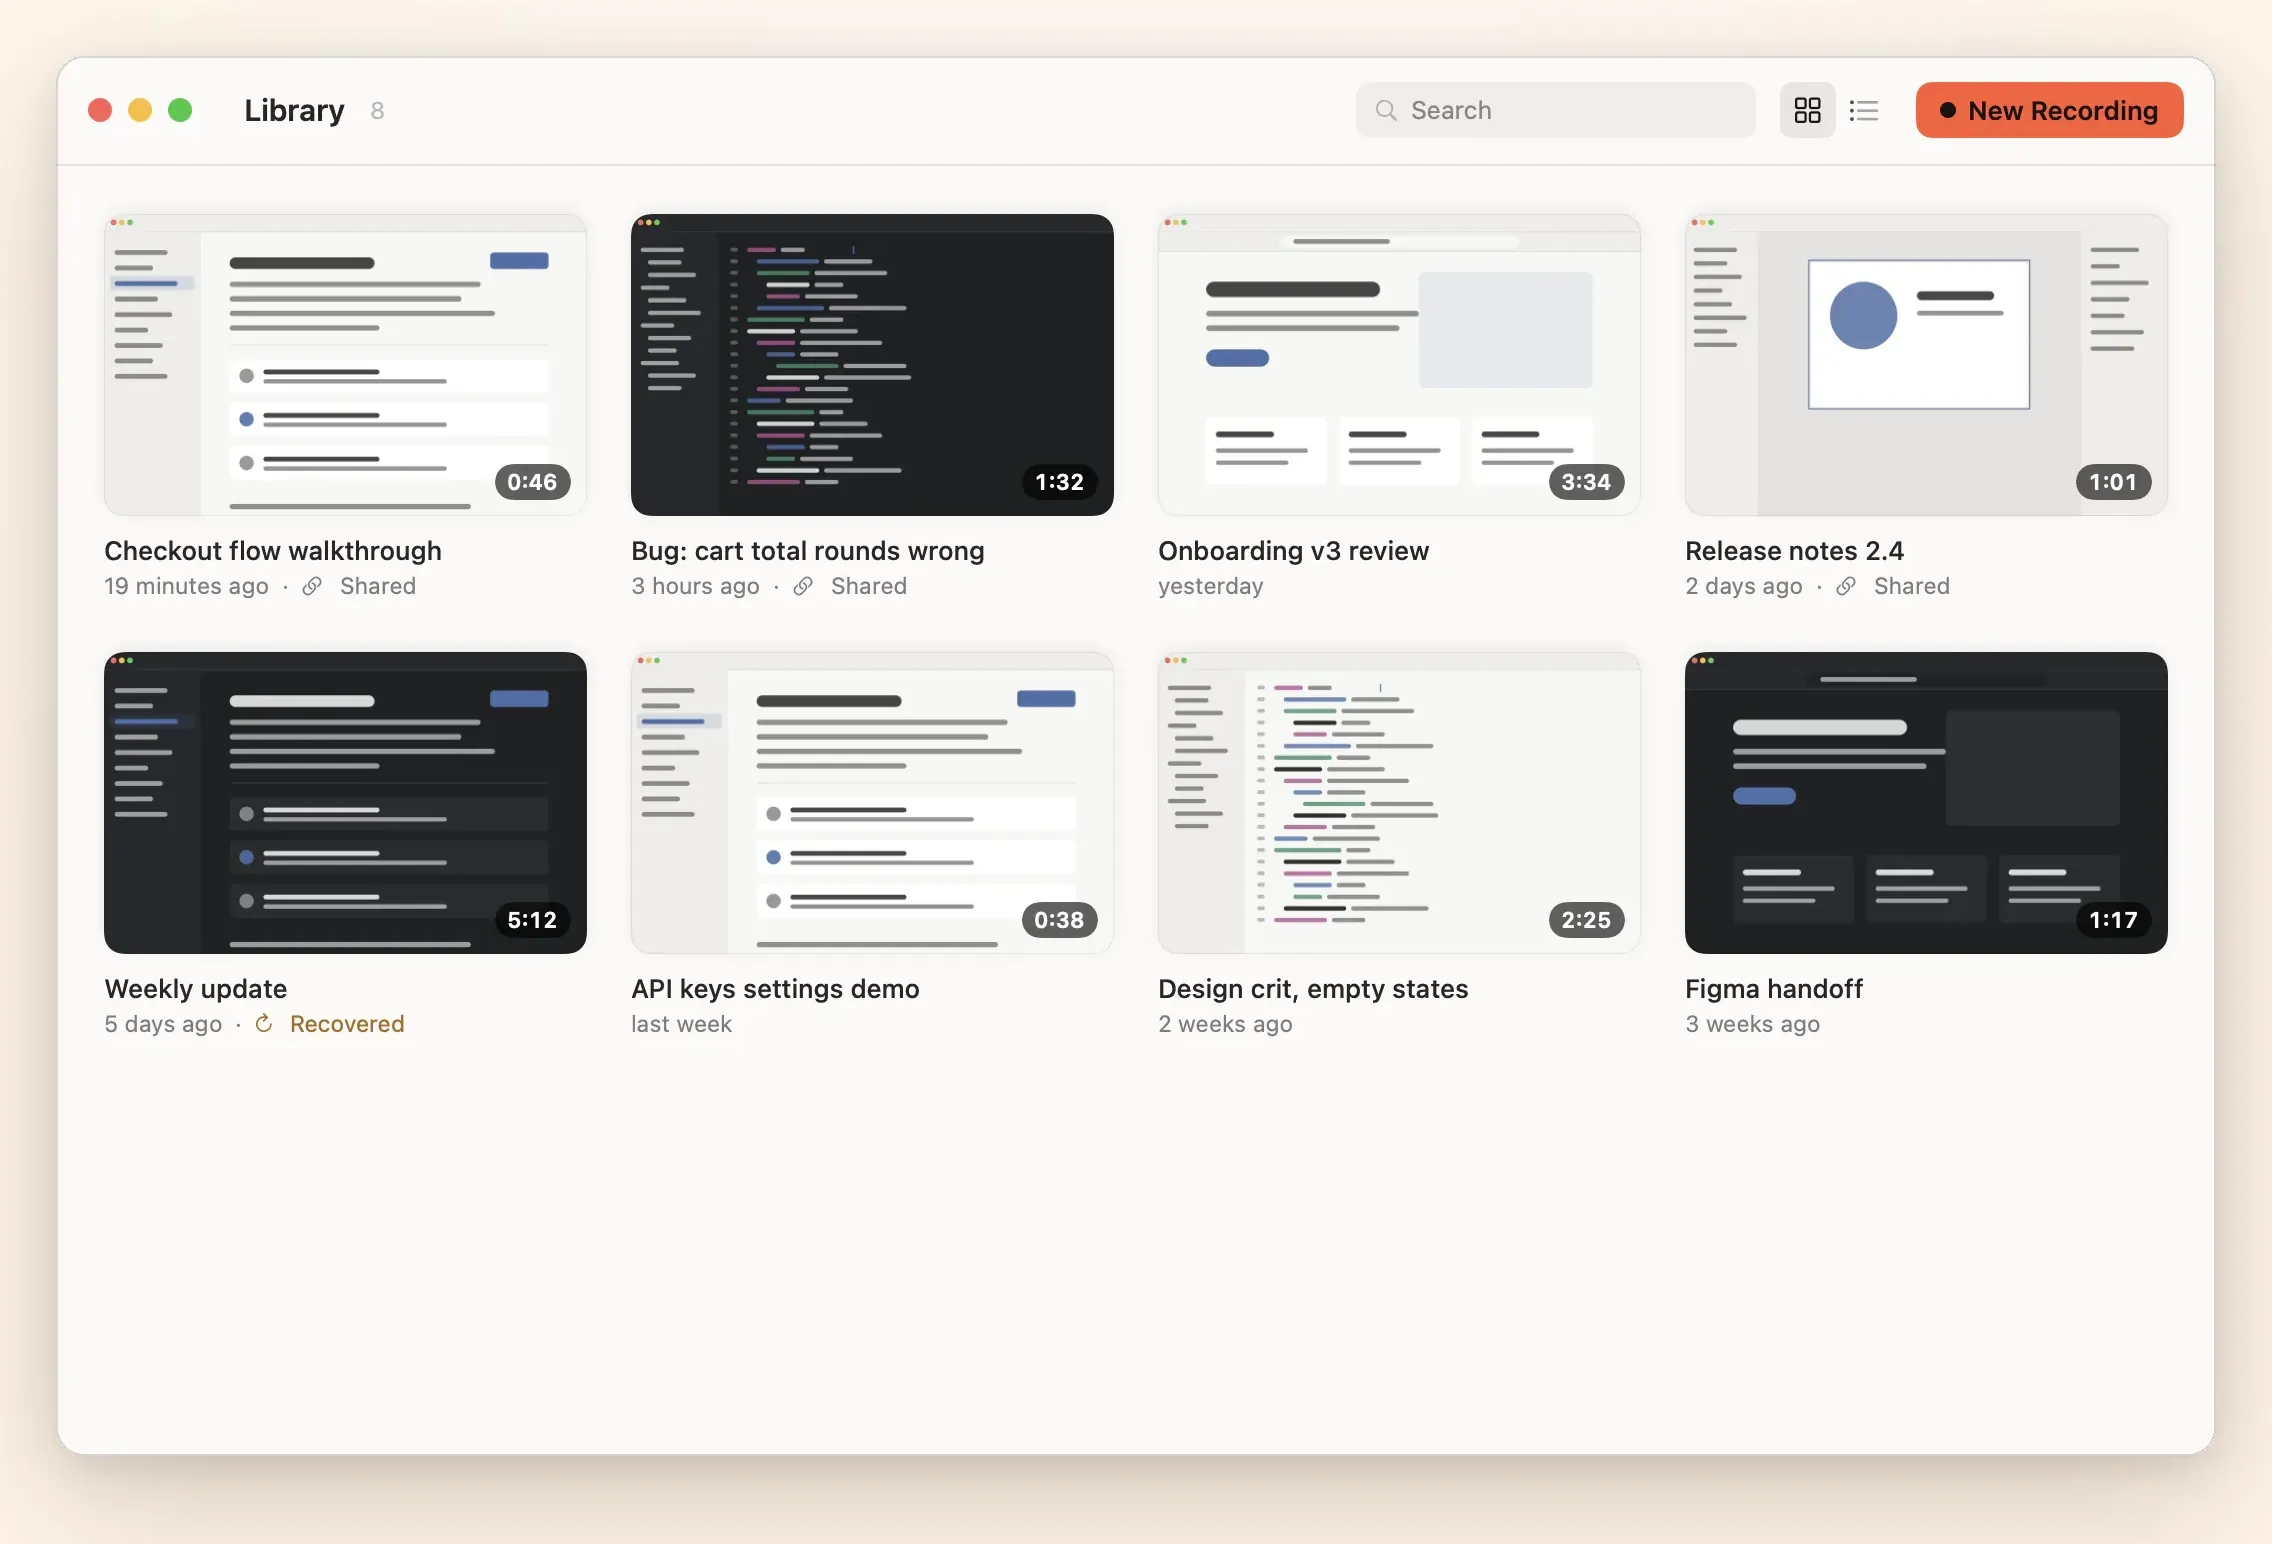Open Design crit, empty states thumbnail

(x=1399, y=803)
